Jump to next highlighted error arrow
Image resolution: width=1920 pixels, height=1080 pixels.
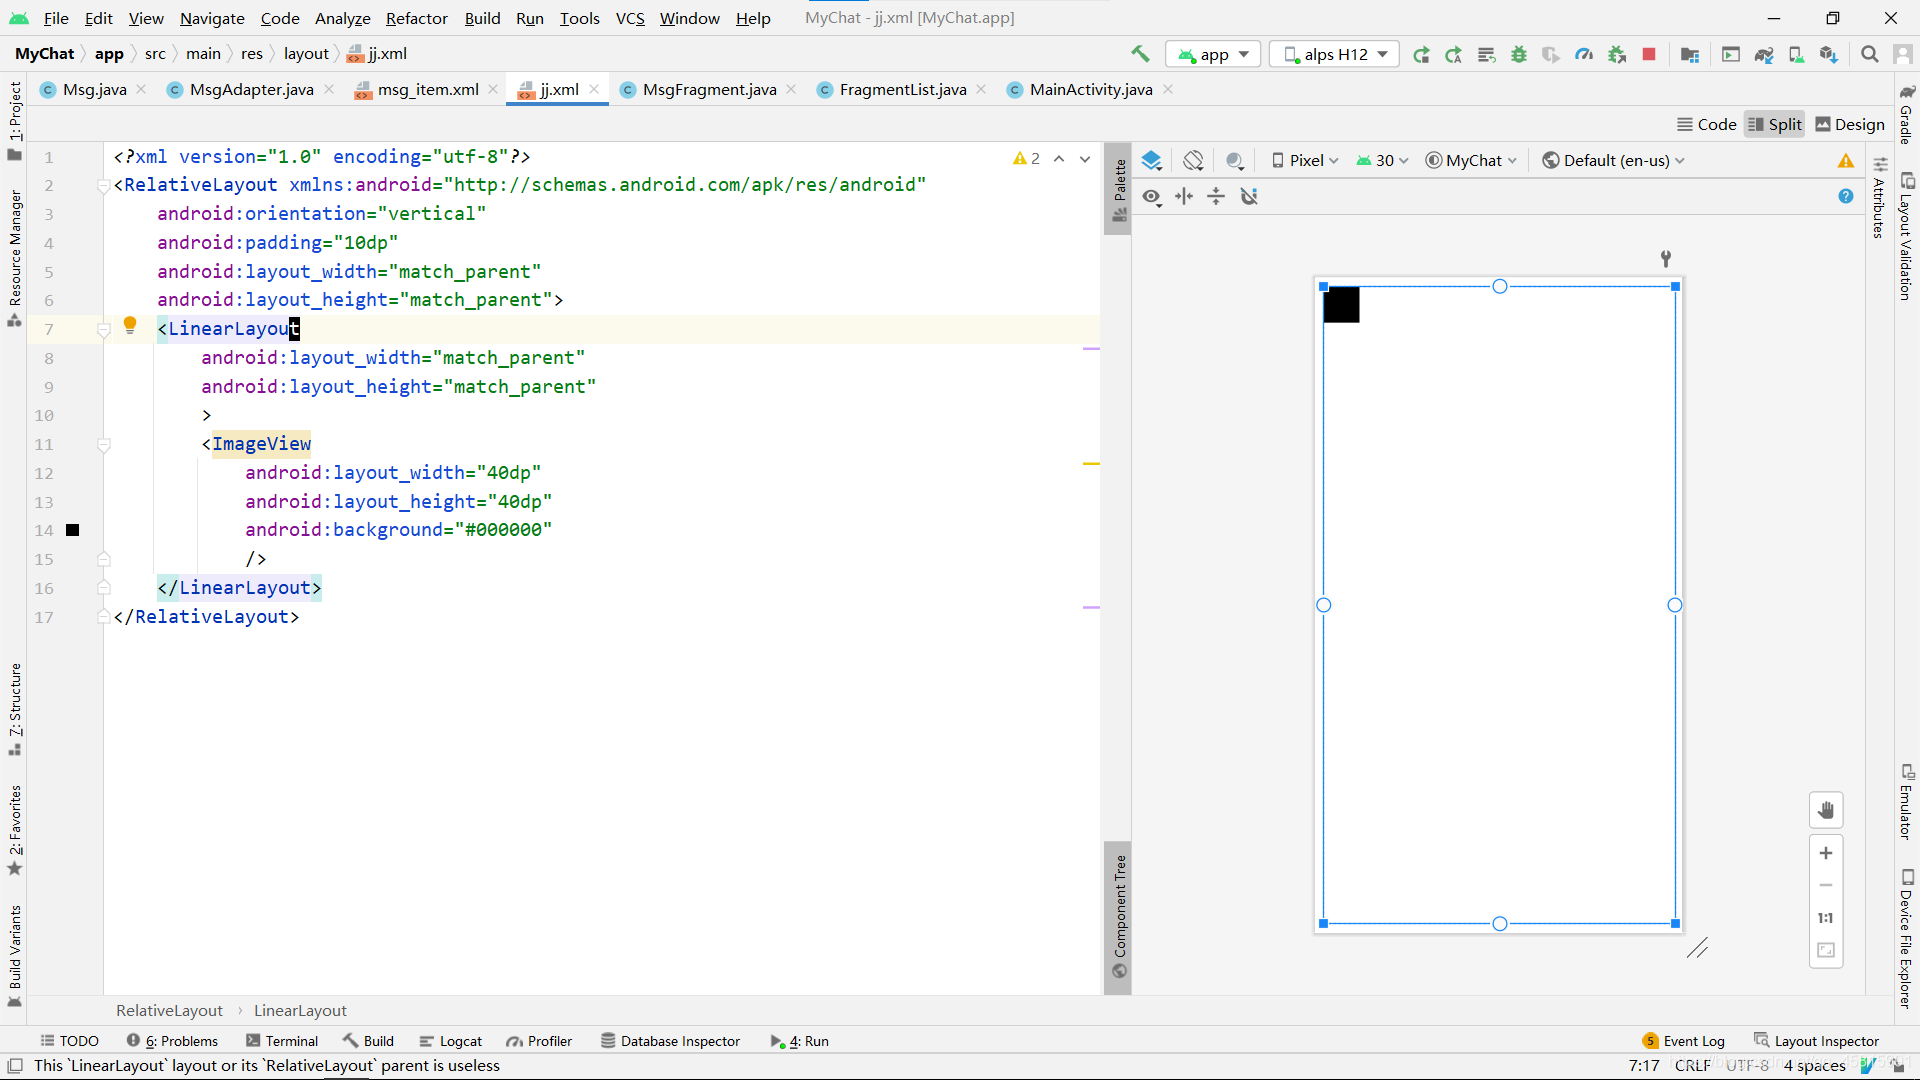1085,159
